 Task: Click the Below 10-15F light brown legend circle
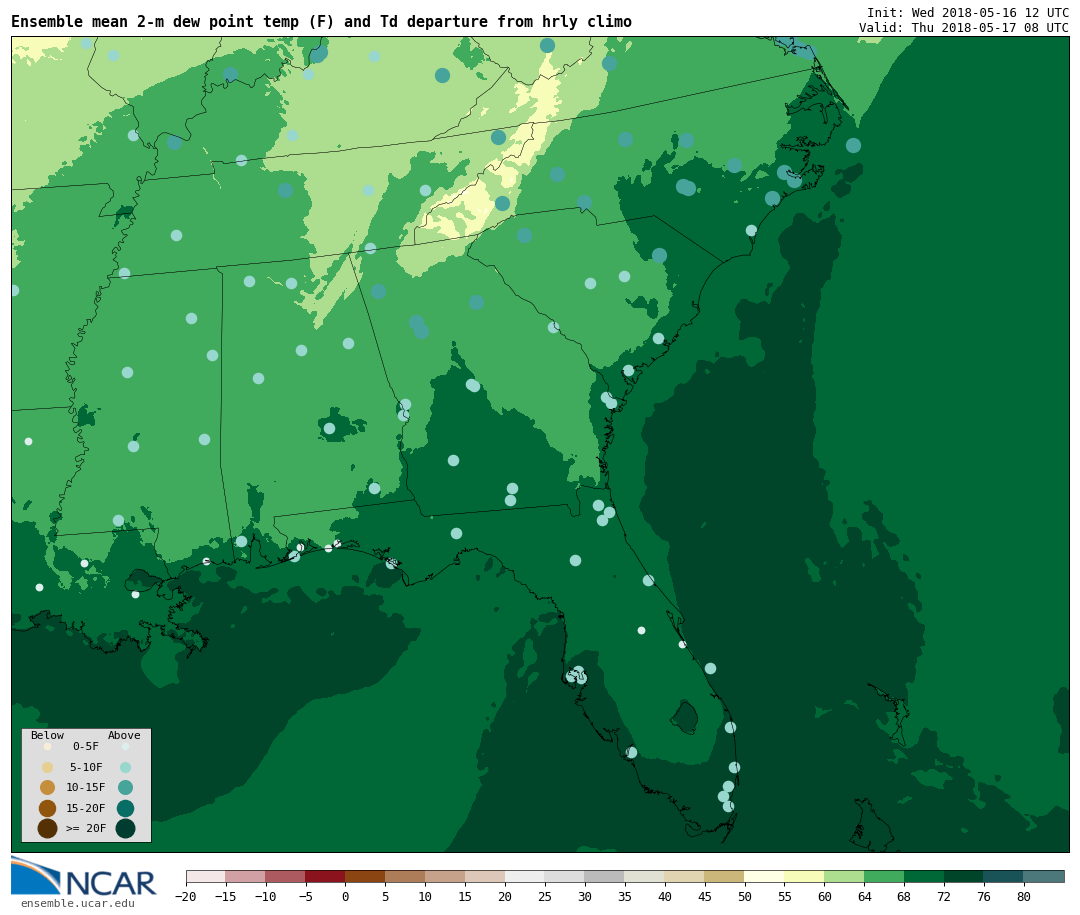[x=48, y=788]
